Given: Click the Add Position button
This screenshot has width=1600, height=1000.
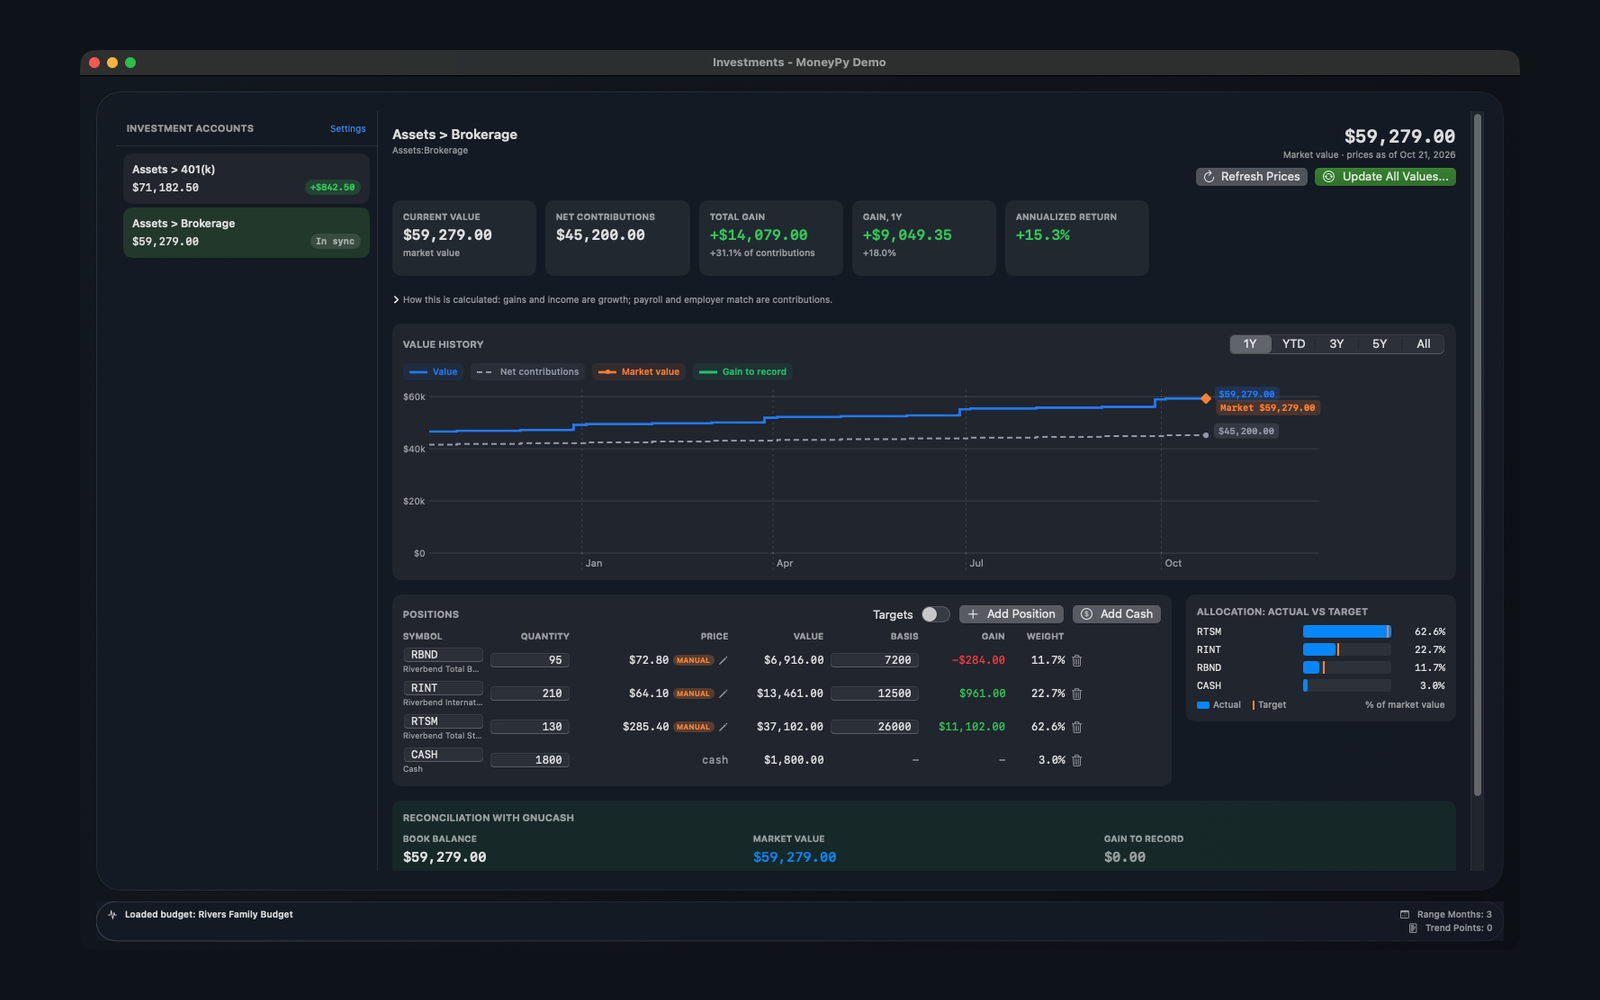Looking at the screenshot, I should [1011, 614].
